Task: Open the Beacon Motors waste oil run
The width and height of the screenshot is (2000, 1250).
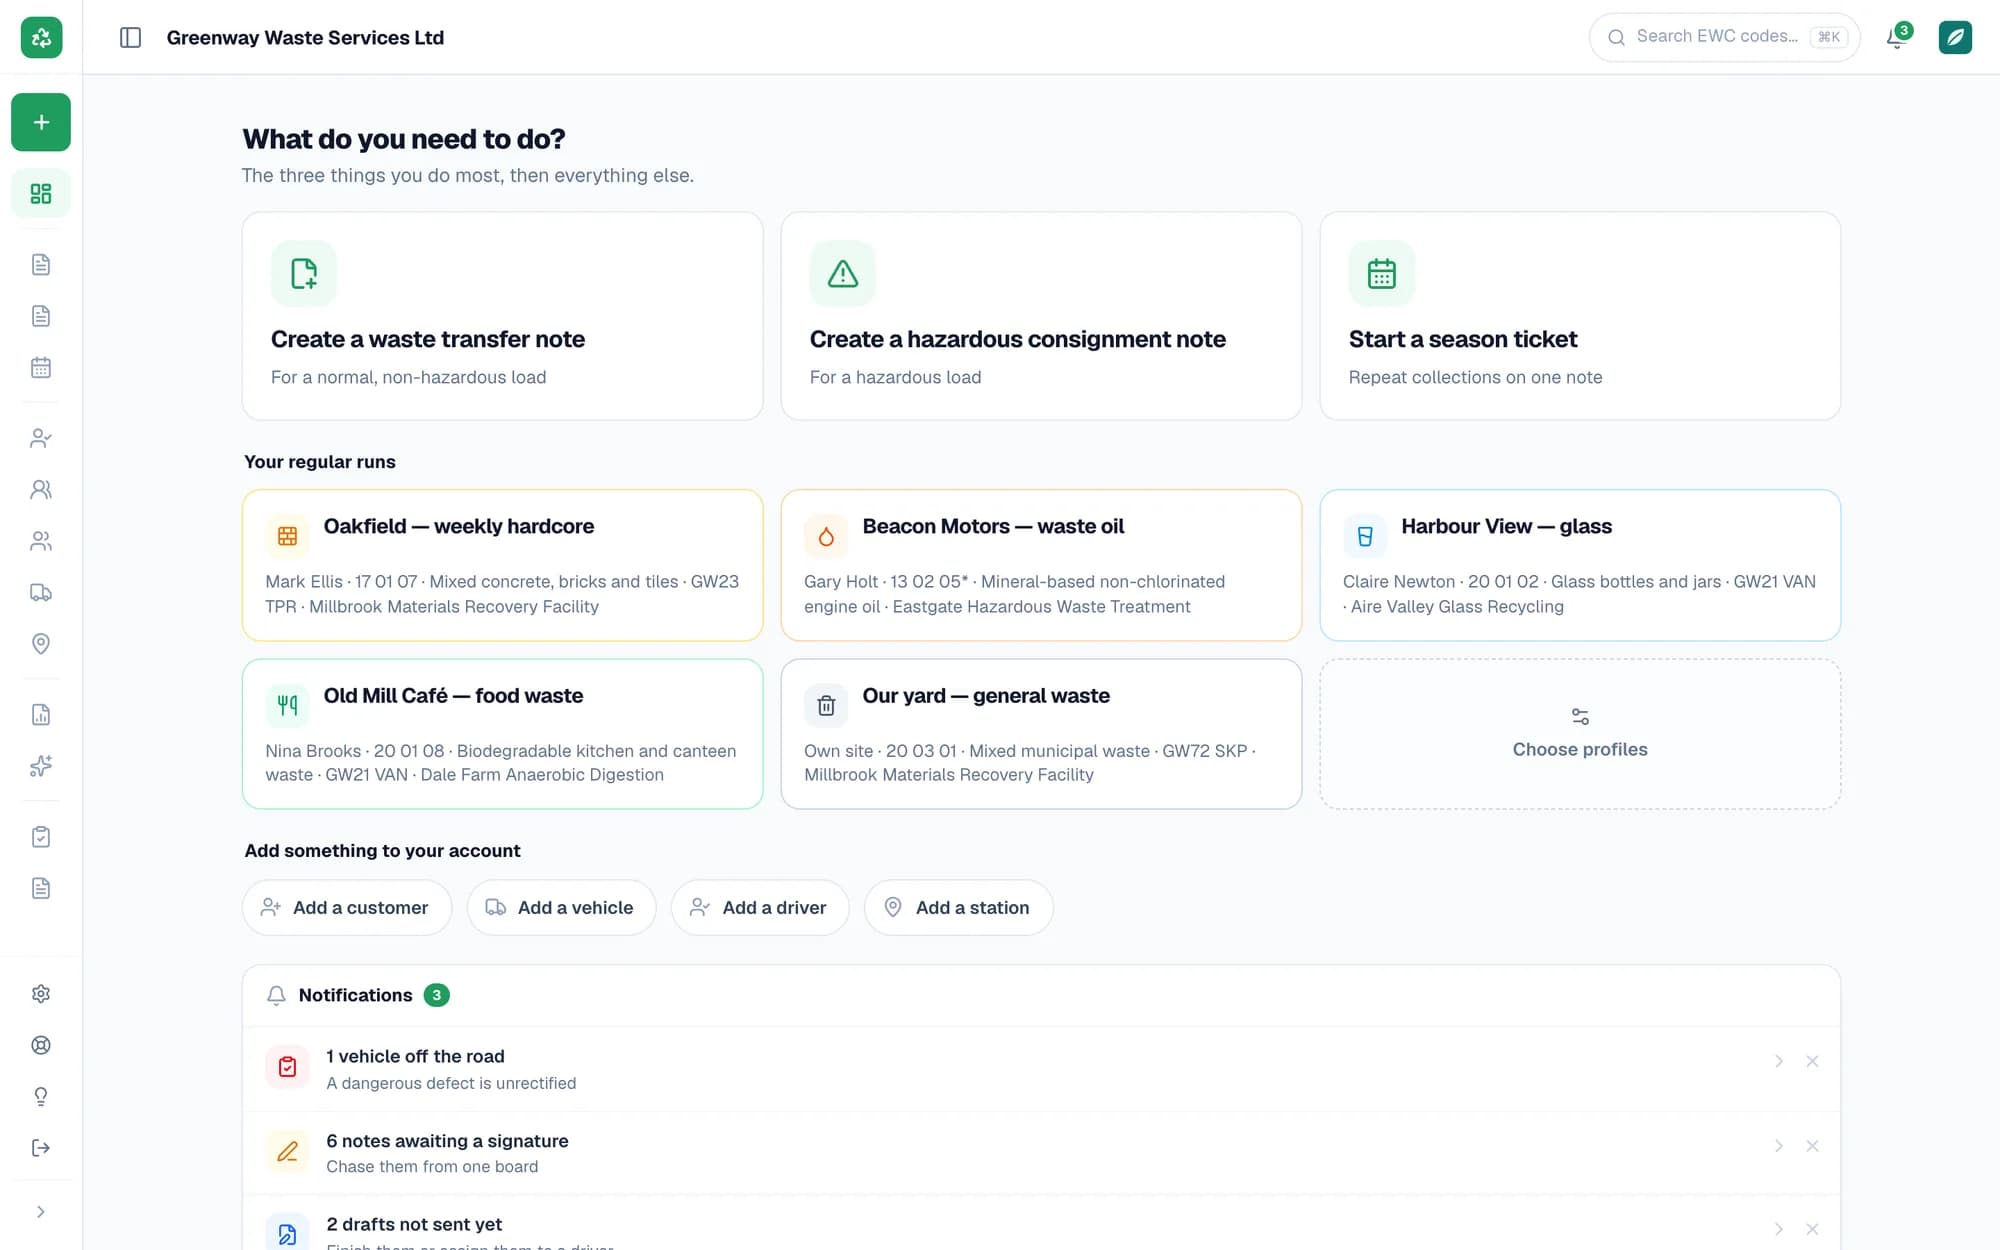Action: (1041, 565)
